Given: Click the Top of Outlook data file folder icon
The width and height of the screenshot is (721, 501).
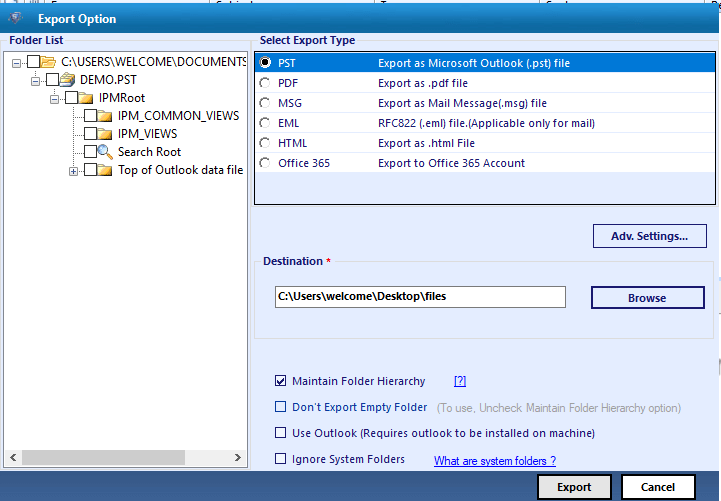Looking at the screenshot, I should [105, 170].
